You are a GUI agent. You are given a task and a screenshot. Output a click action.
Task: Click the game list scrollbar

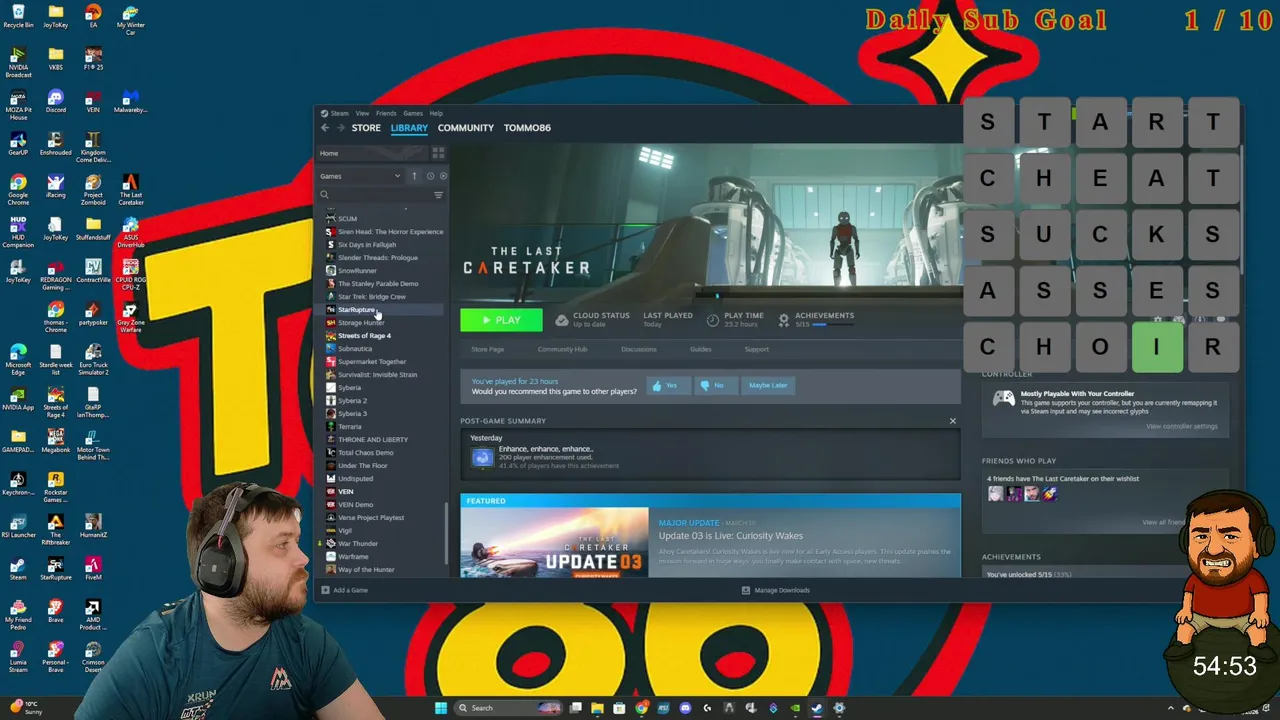[446, 532]
